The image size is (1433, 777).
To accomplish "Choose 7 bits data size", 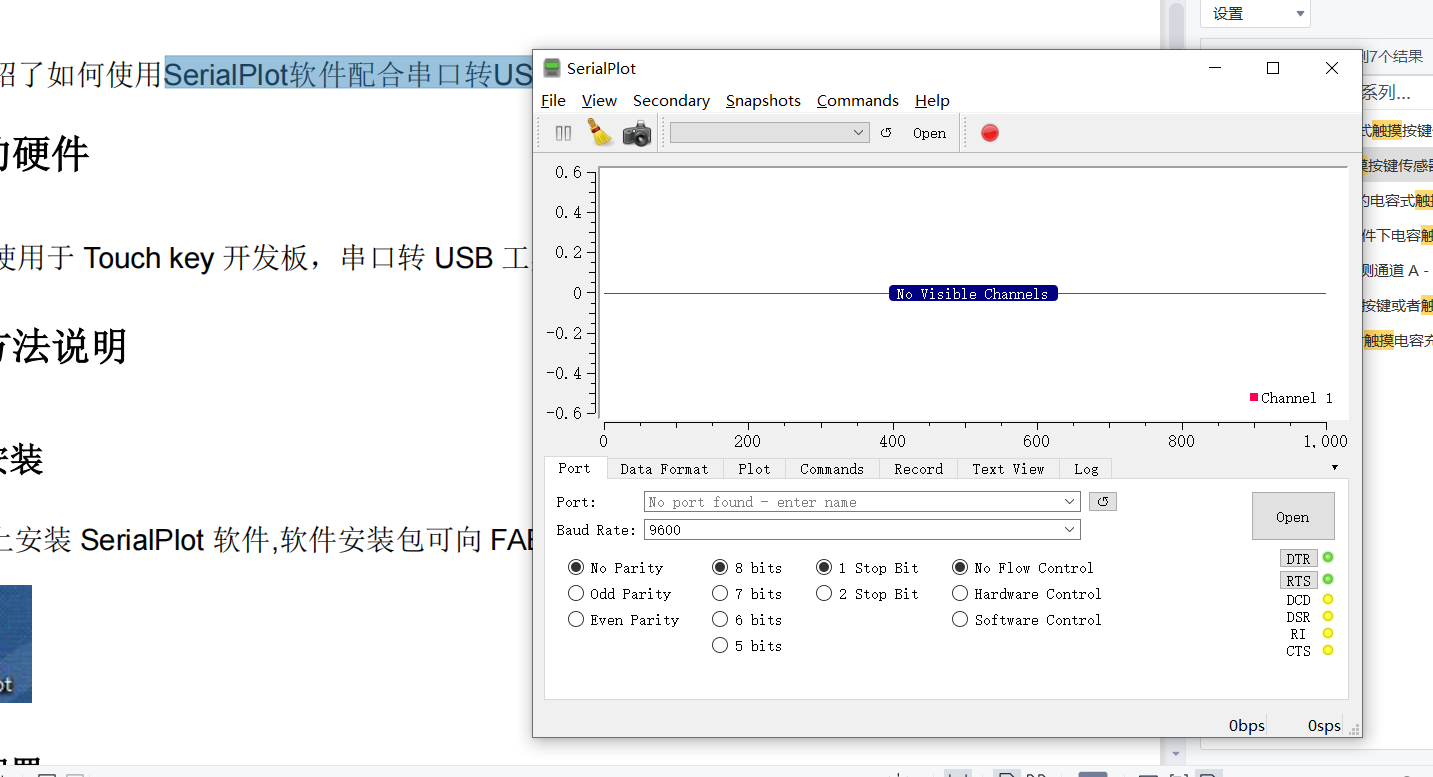I will pos(747,594).
